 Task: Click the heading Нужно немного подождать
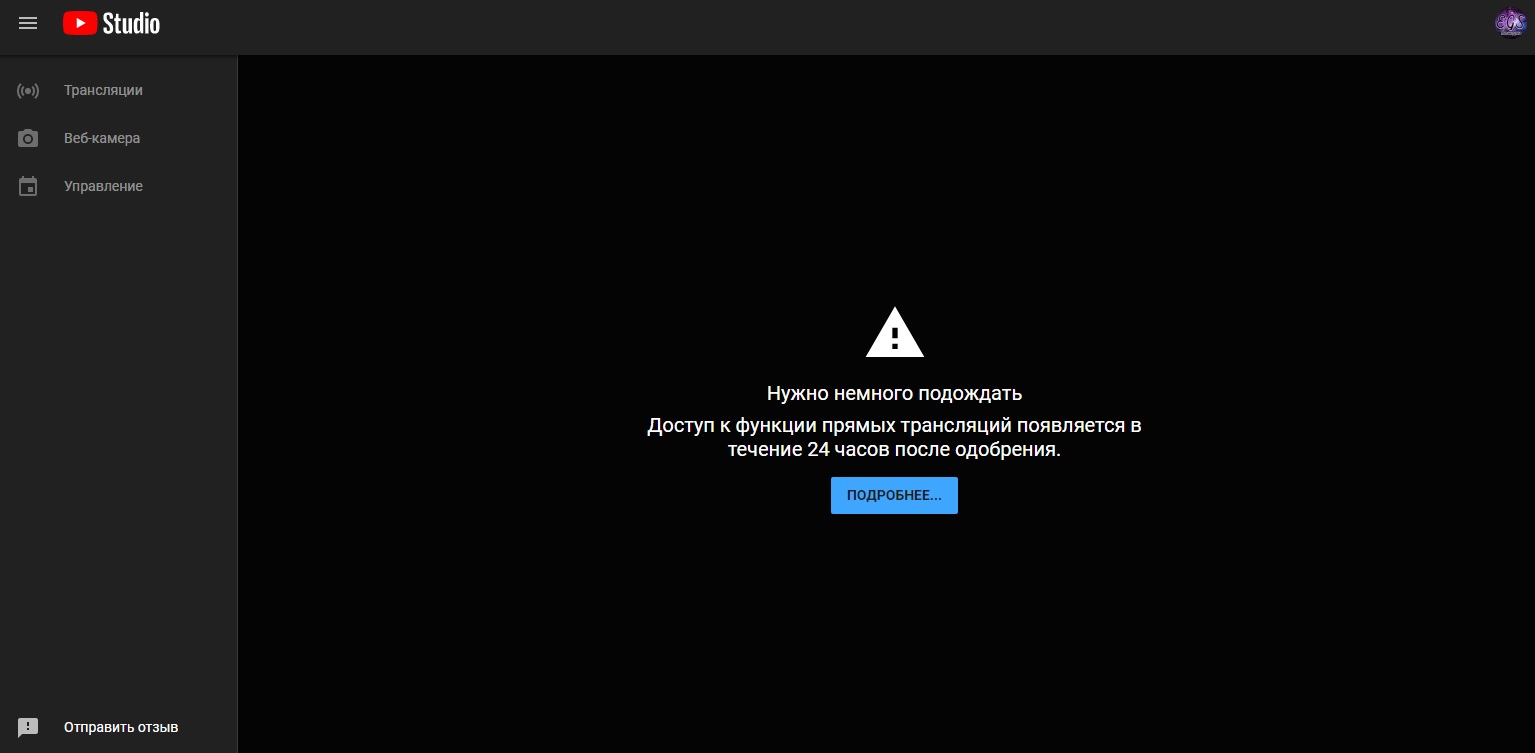pos(894,393)
